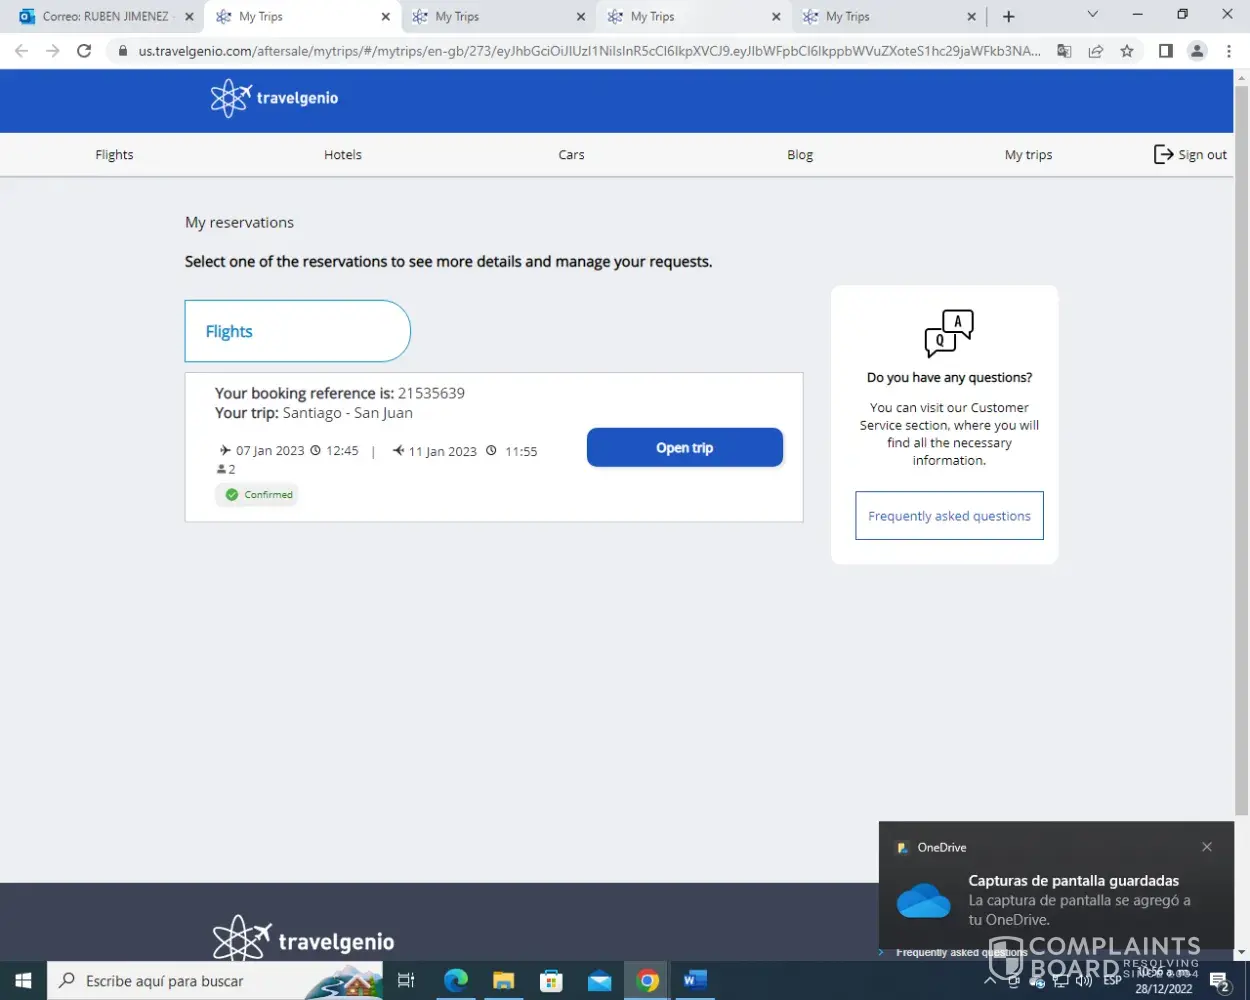Click the Open trip button
This screenshot has width=1250, height=1000.
pos(685,447)
